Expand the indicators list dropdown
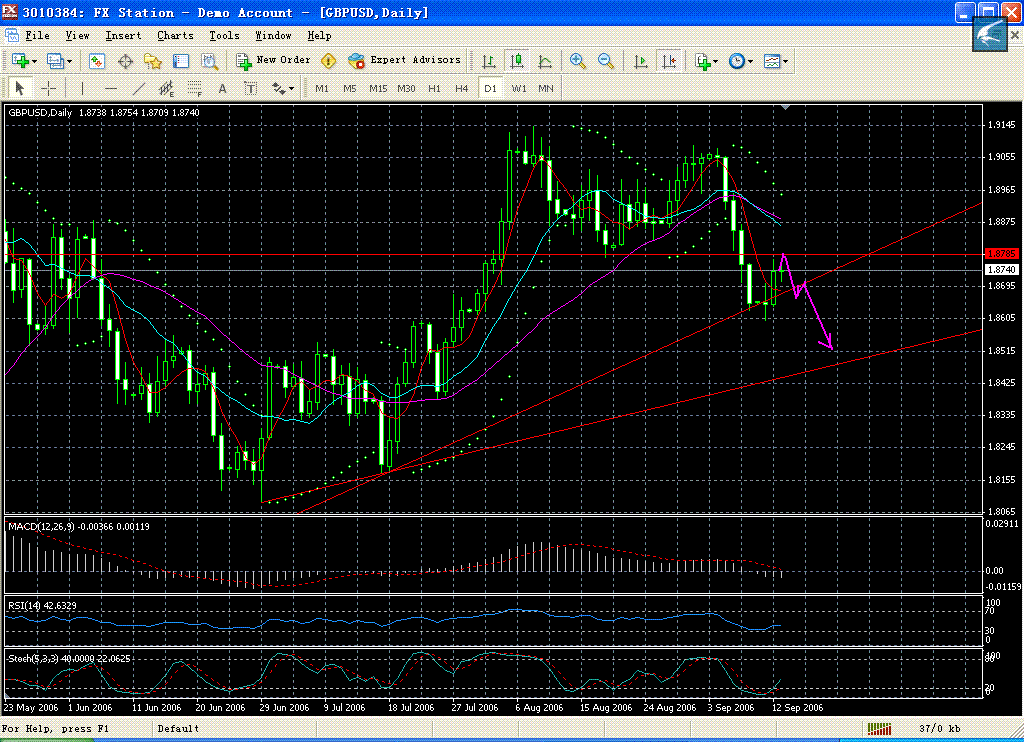Viewport: 1024px width, 742px height. pyautogui.click(x=716, y=61)
